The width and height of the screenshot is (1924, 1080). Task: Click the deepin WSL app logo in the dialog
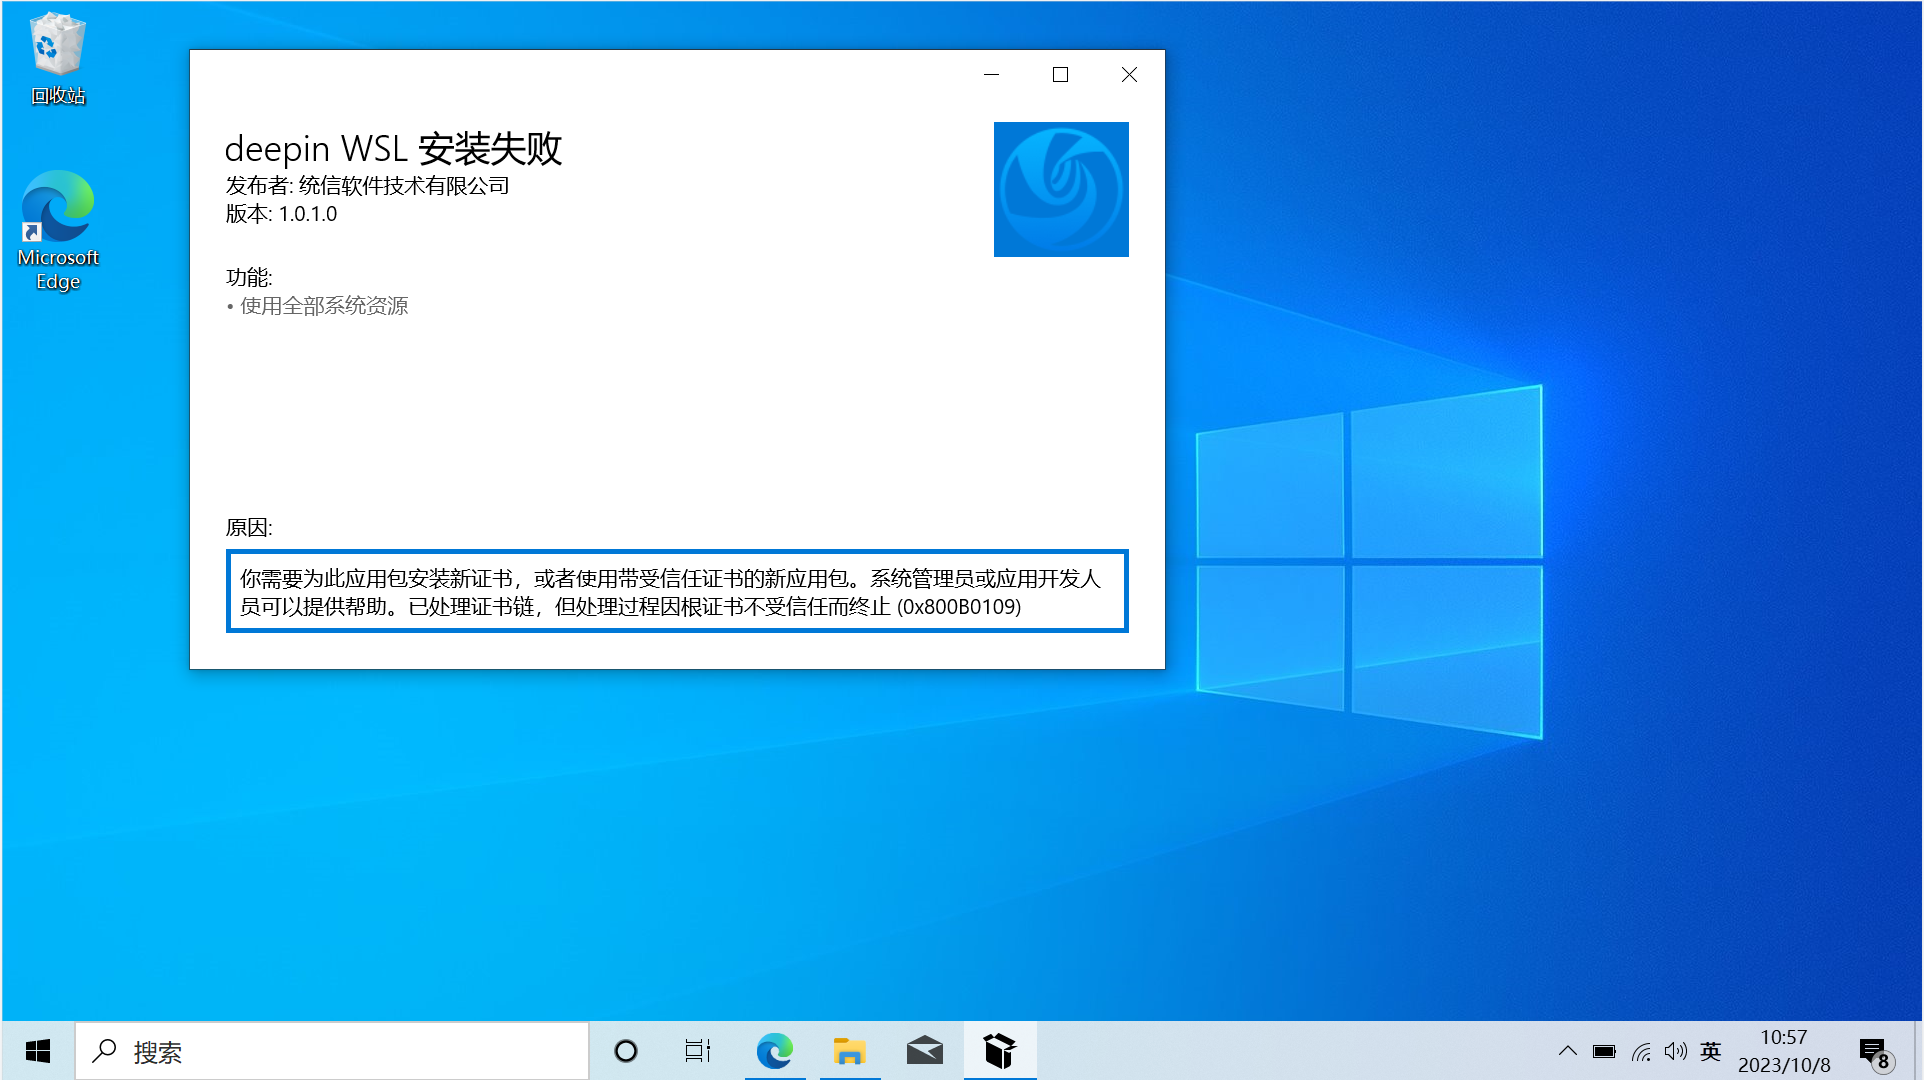[x=1060, y=189]
